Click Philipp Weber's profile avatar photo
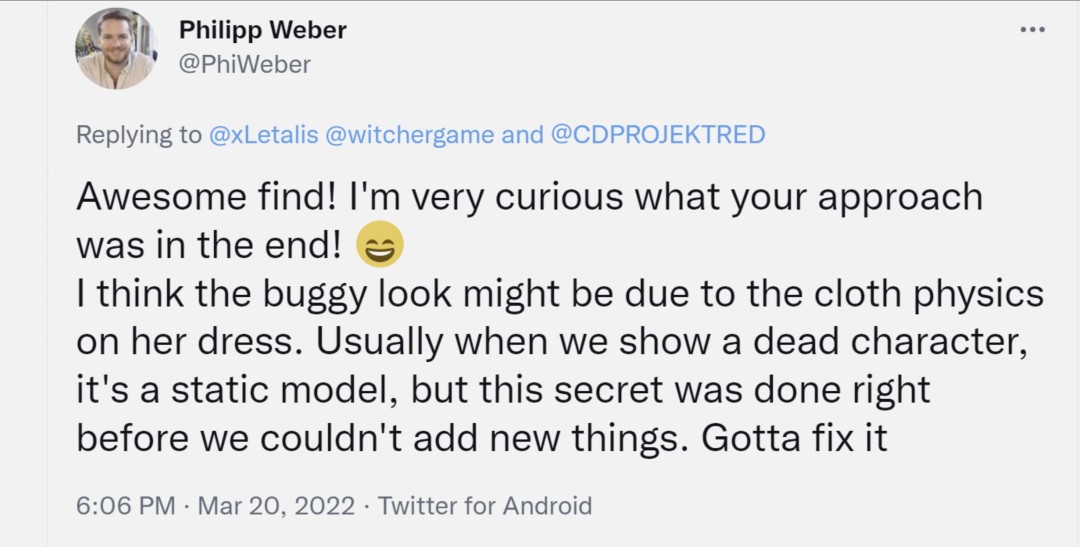 (x=116, y=49)
